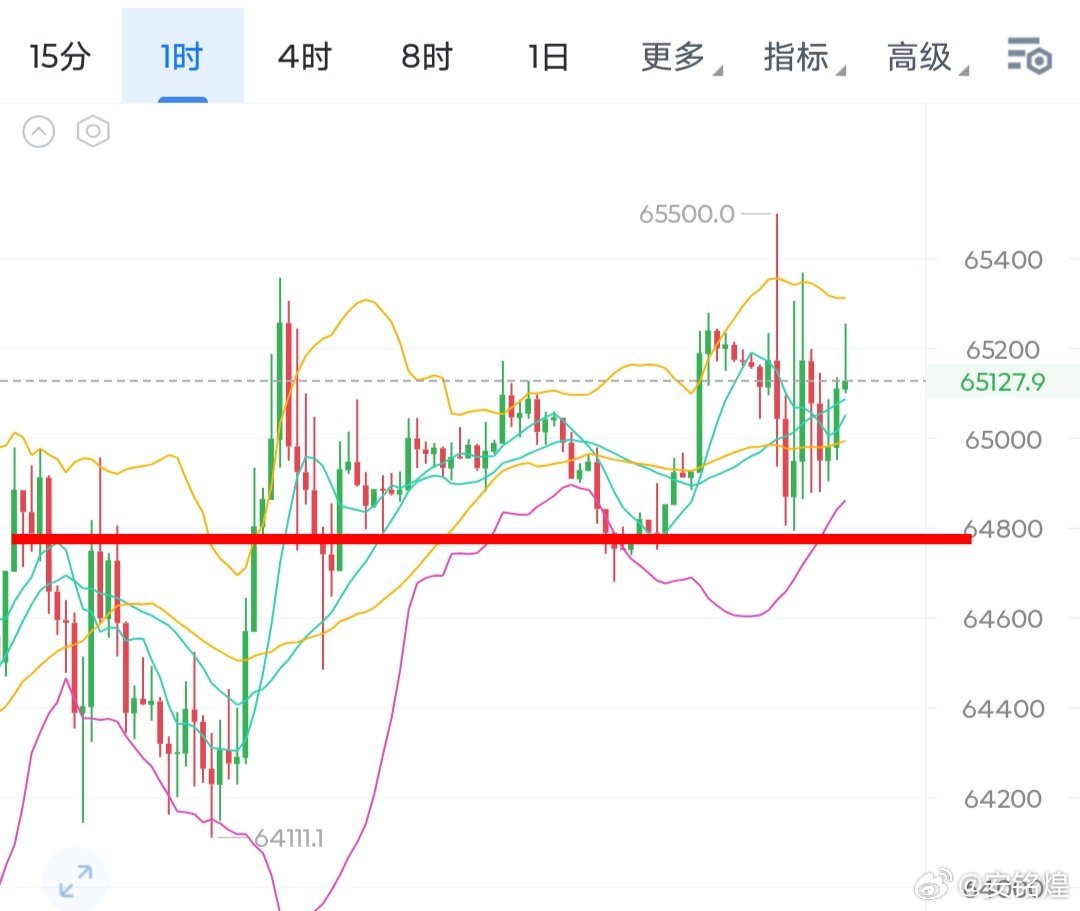
Task: Click the 65200 price axis label
Action: click(x=1003, y=350)
